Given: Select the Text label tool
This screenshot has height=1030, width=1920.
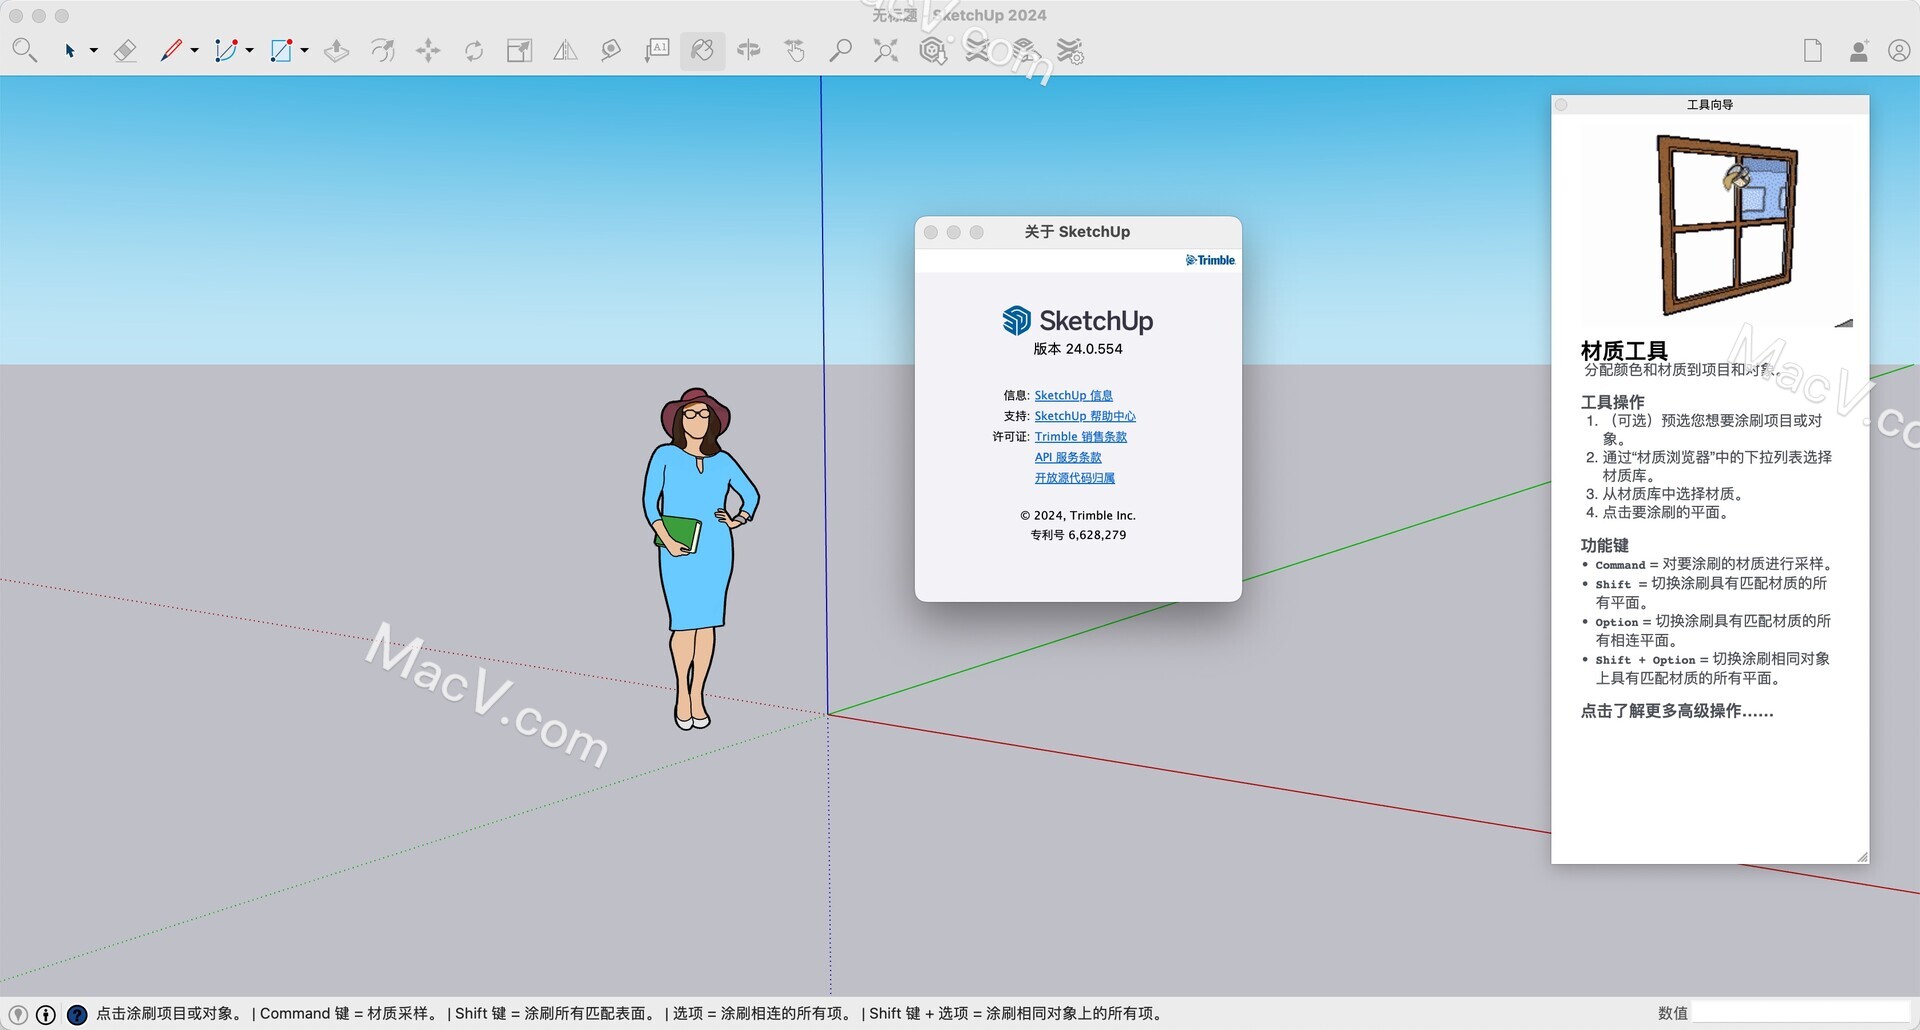Looking at the screenshot, I should click(657, 50).
